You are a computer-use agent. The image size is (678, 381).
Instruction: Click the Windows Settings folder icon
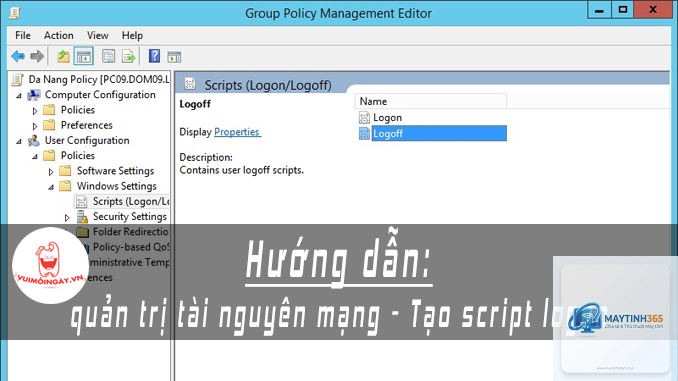tap(65, 186)
